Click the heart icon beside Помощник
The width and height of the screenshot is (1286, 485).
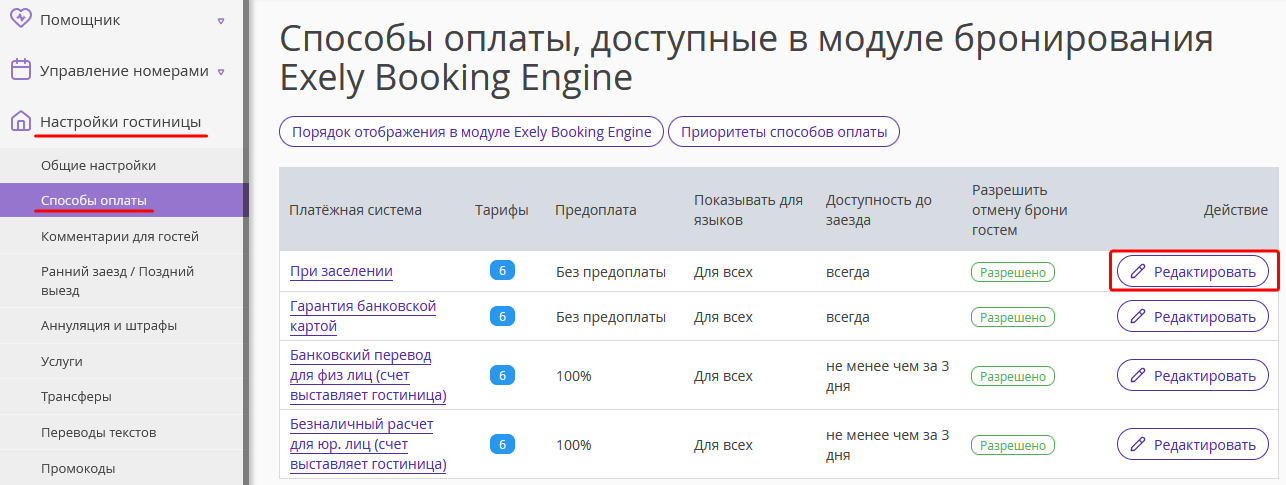pyautogui.click(x=20, y=19)
